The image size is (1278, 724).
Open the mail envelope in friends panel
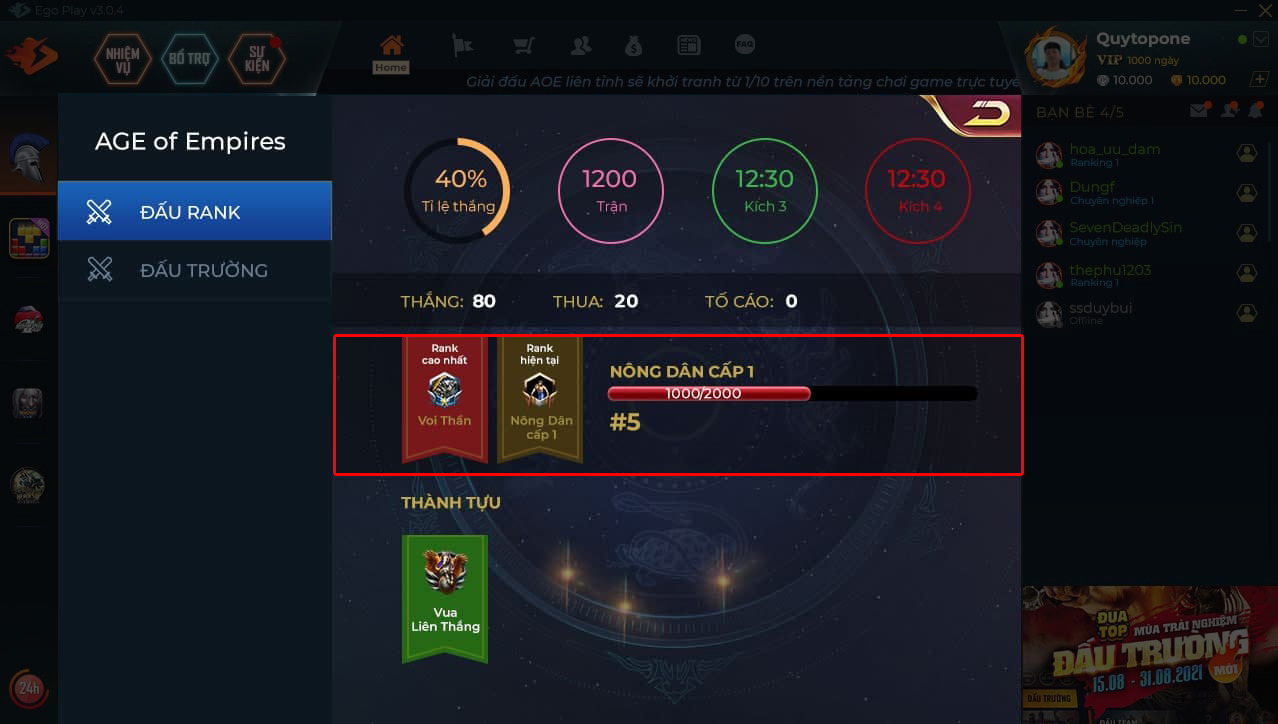coord(1199,111)
